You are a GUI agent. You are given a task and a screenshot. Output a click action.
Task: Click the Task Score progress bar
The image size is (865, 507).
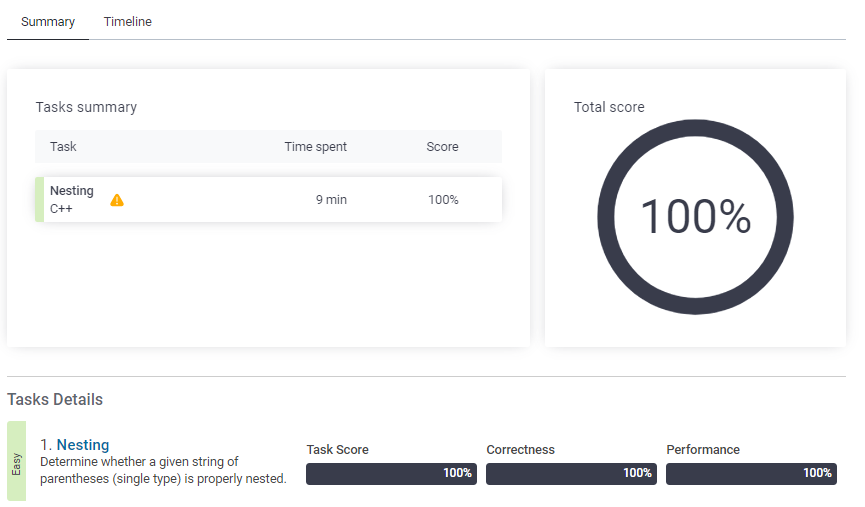point(391,474)
